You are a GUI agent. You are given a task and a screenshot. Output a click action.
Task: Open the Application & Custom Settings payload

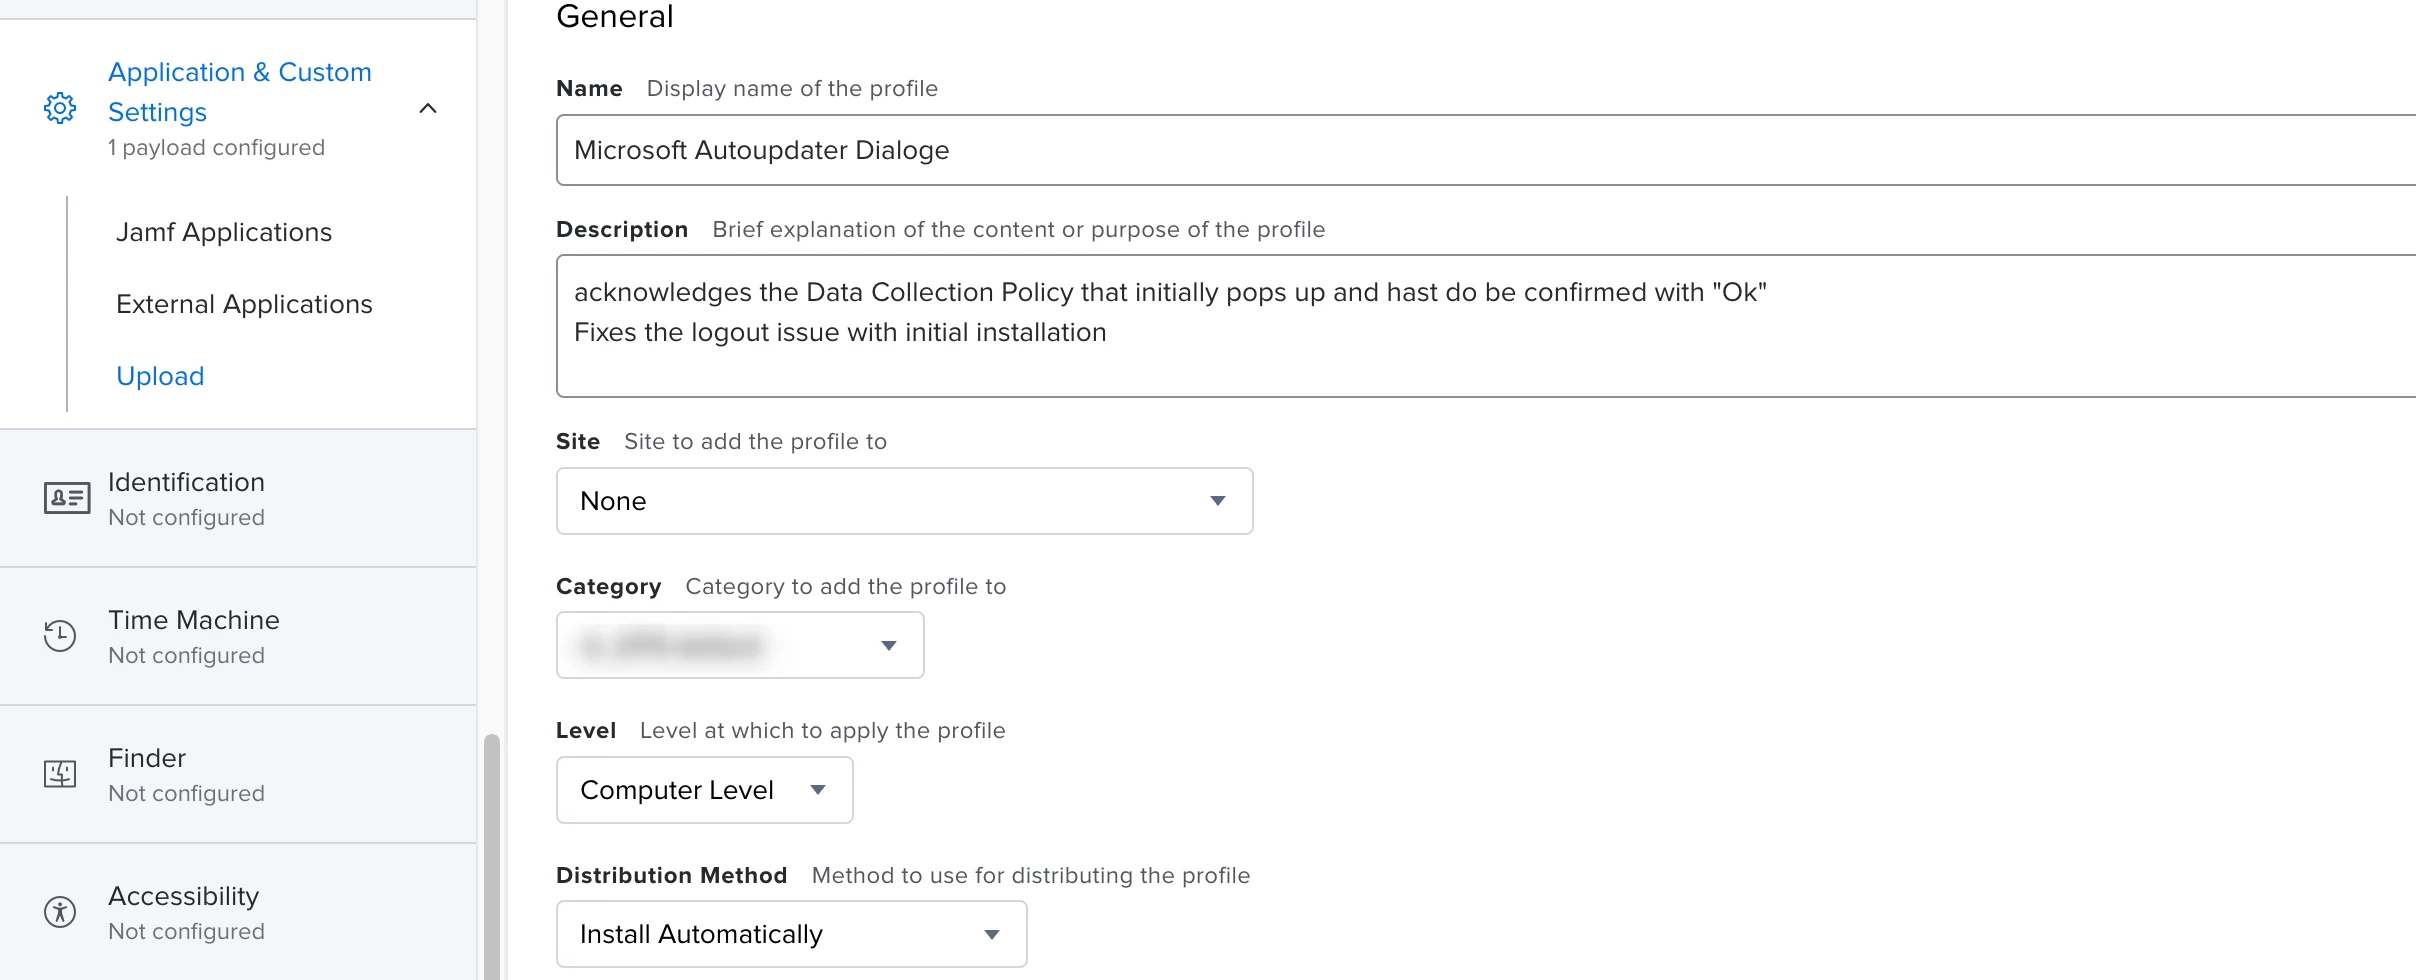(240, 92)
